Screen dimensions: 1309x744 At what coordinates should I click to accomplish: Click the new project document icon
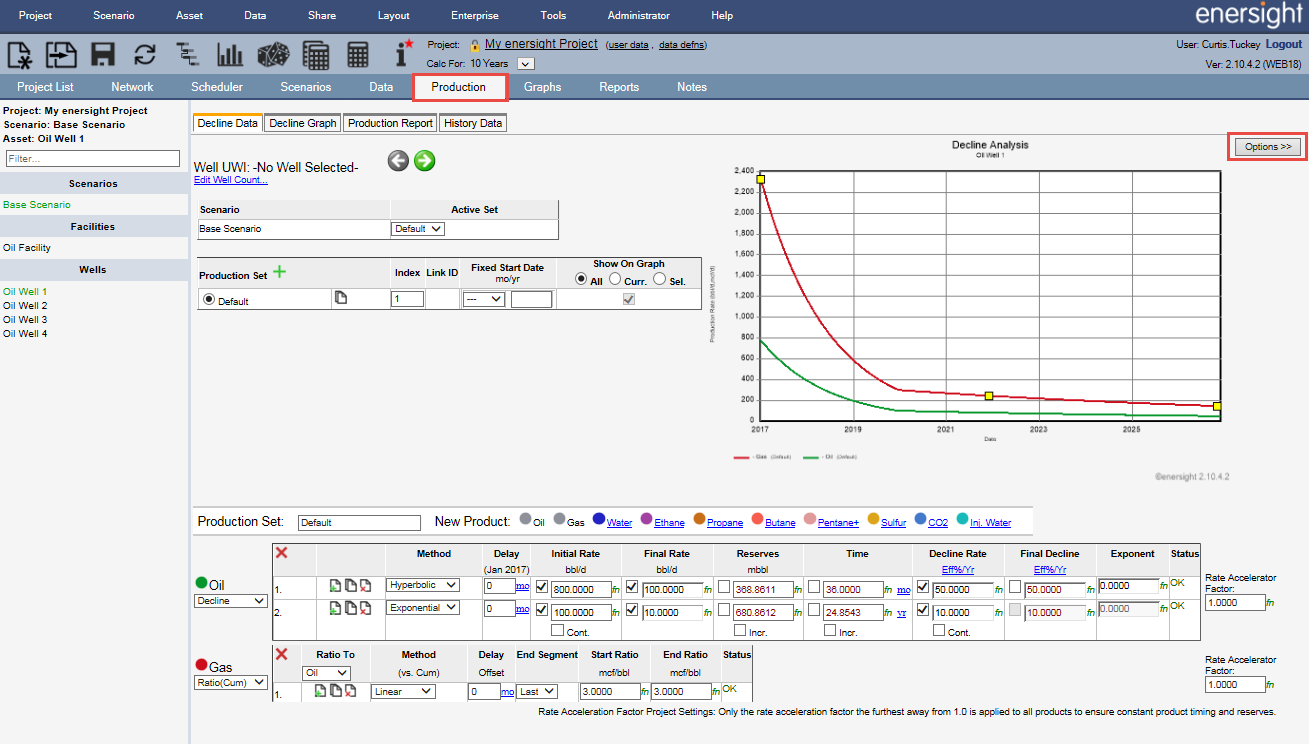click(20, 54)
